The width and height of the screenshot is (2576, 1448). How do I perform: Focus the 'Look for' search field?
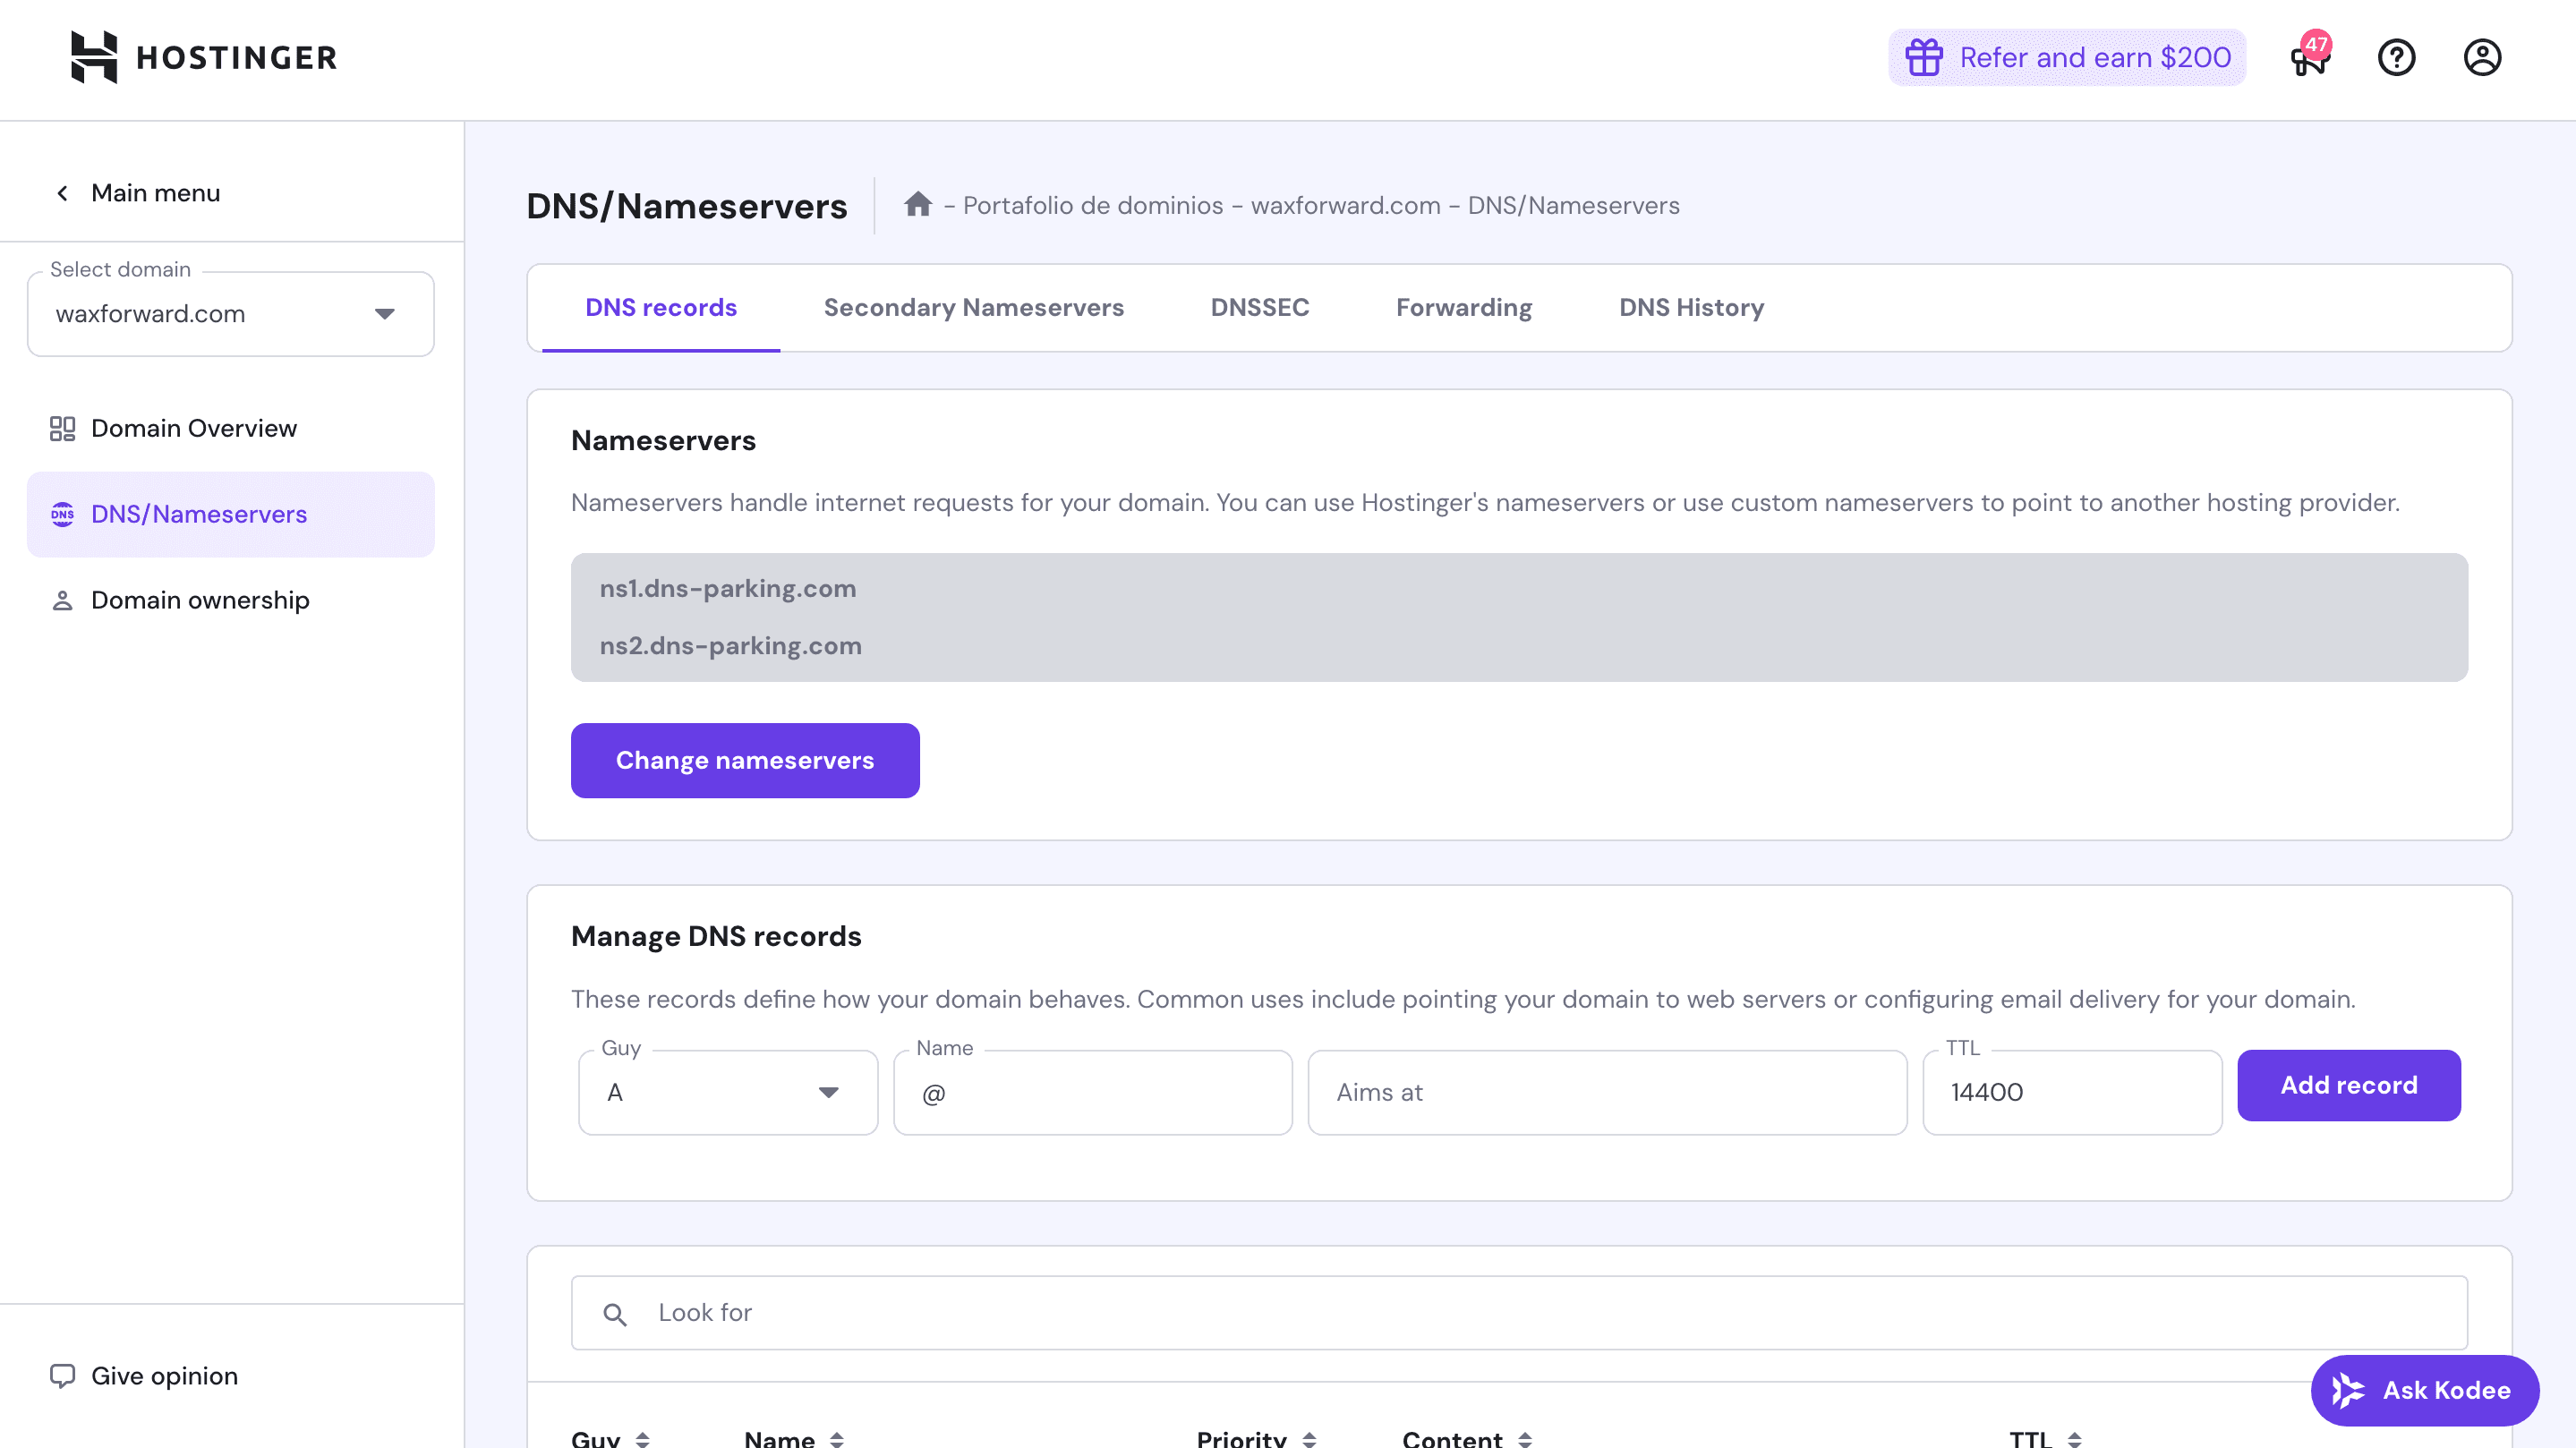coord(1518,1312)
